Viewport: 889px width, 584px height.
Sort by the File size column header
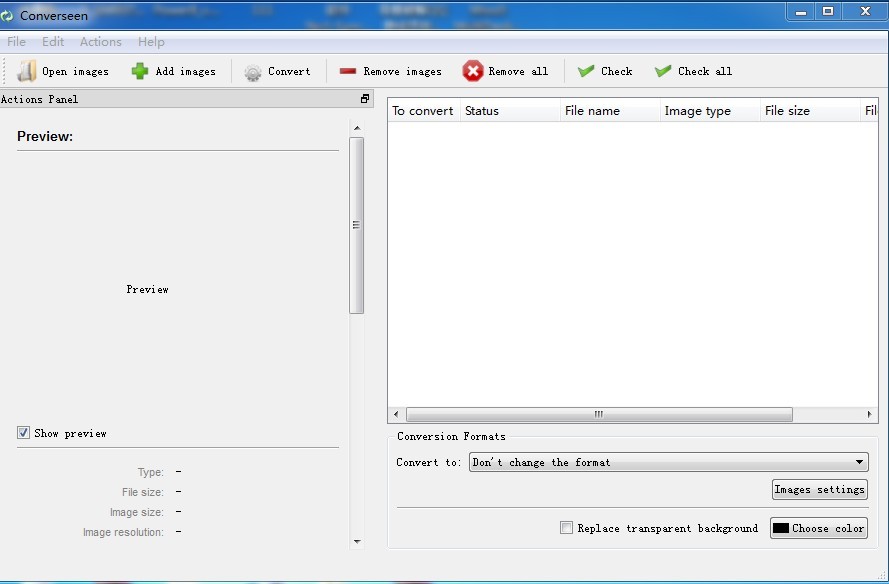pos(810,111)
